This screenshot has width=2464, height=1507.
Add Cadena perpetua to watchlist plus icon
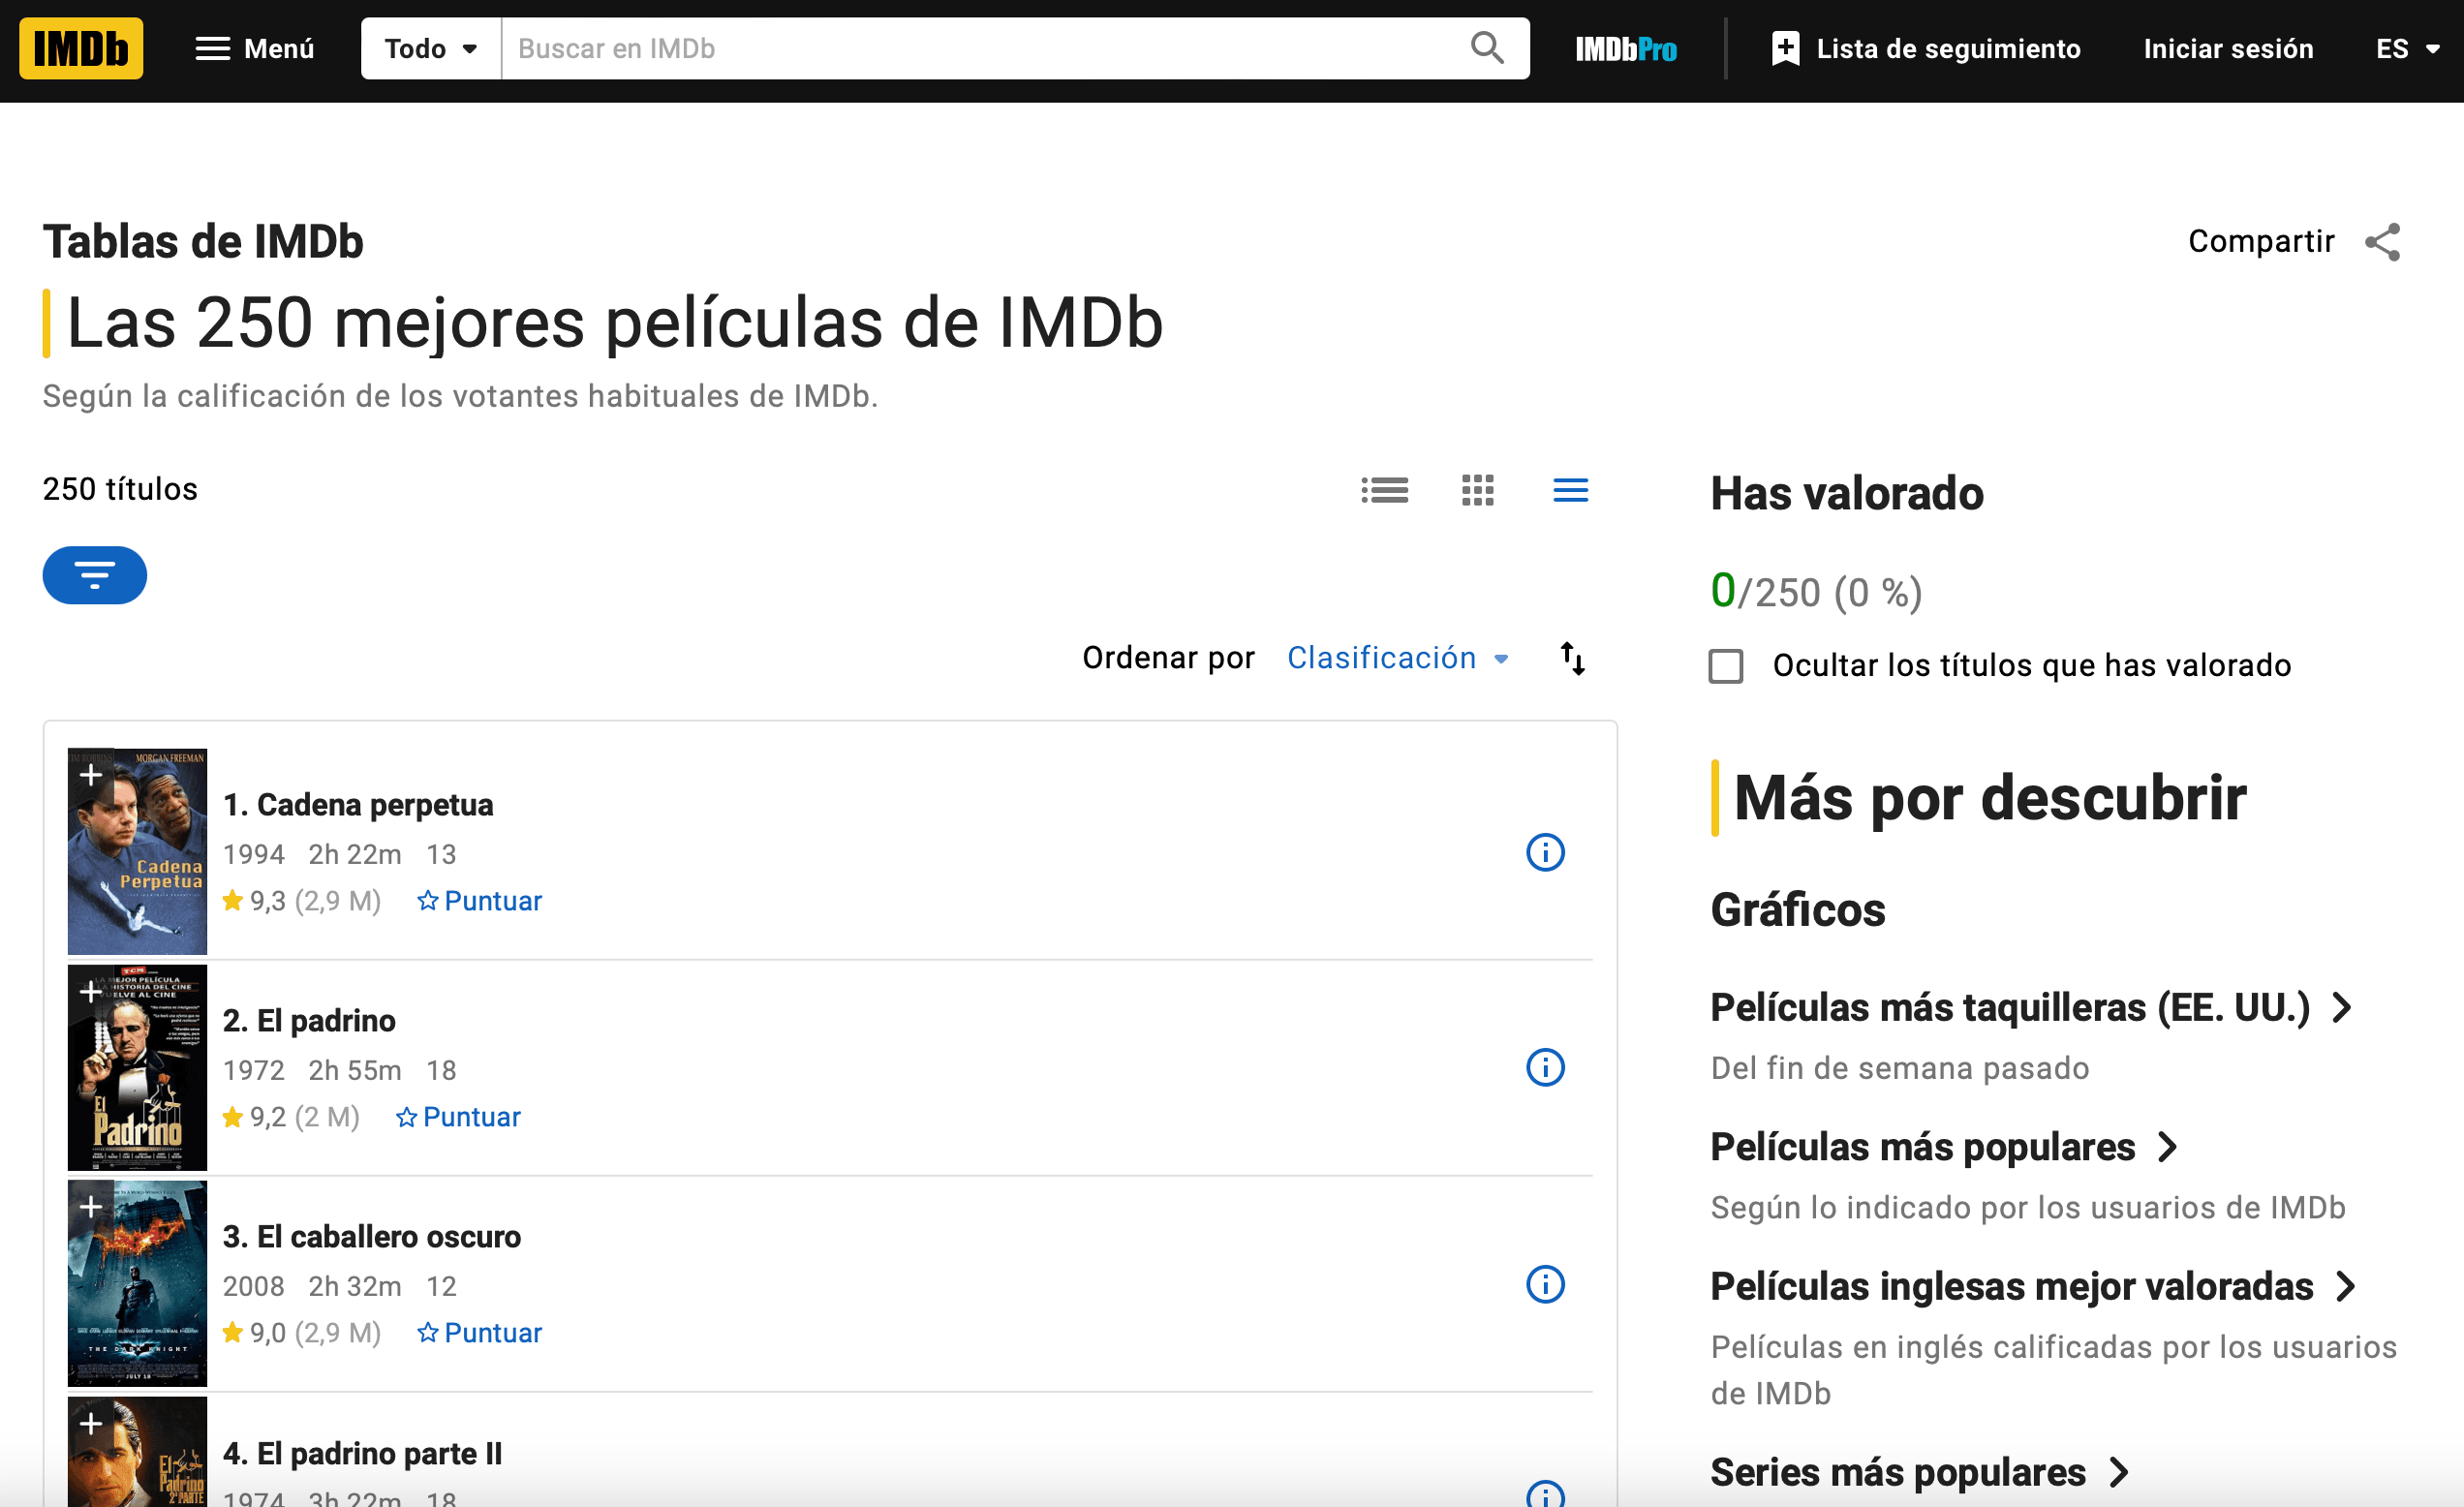click(x=91, y=775)
